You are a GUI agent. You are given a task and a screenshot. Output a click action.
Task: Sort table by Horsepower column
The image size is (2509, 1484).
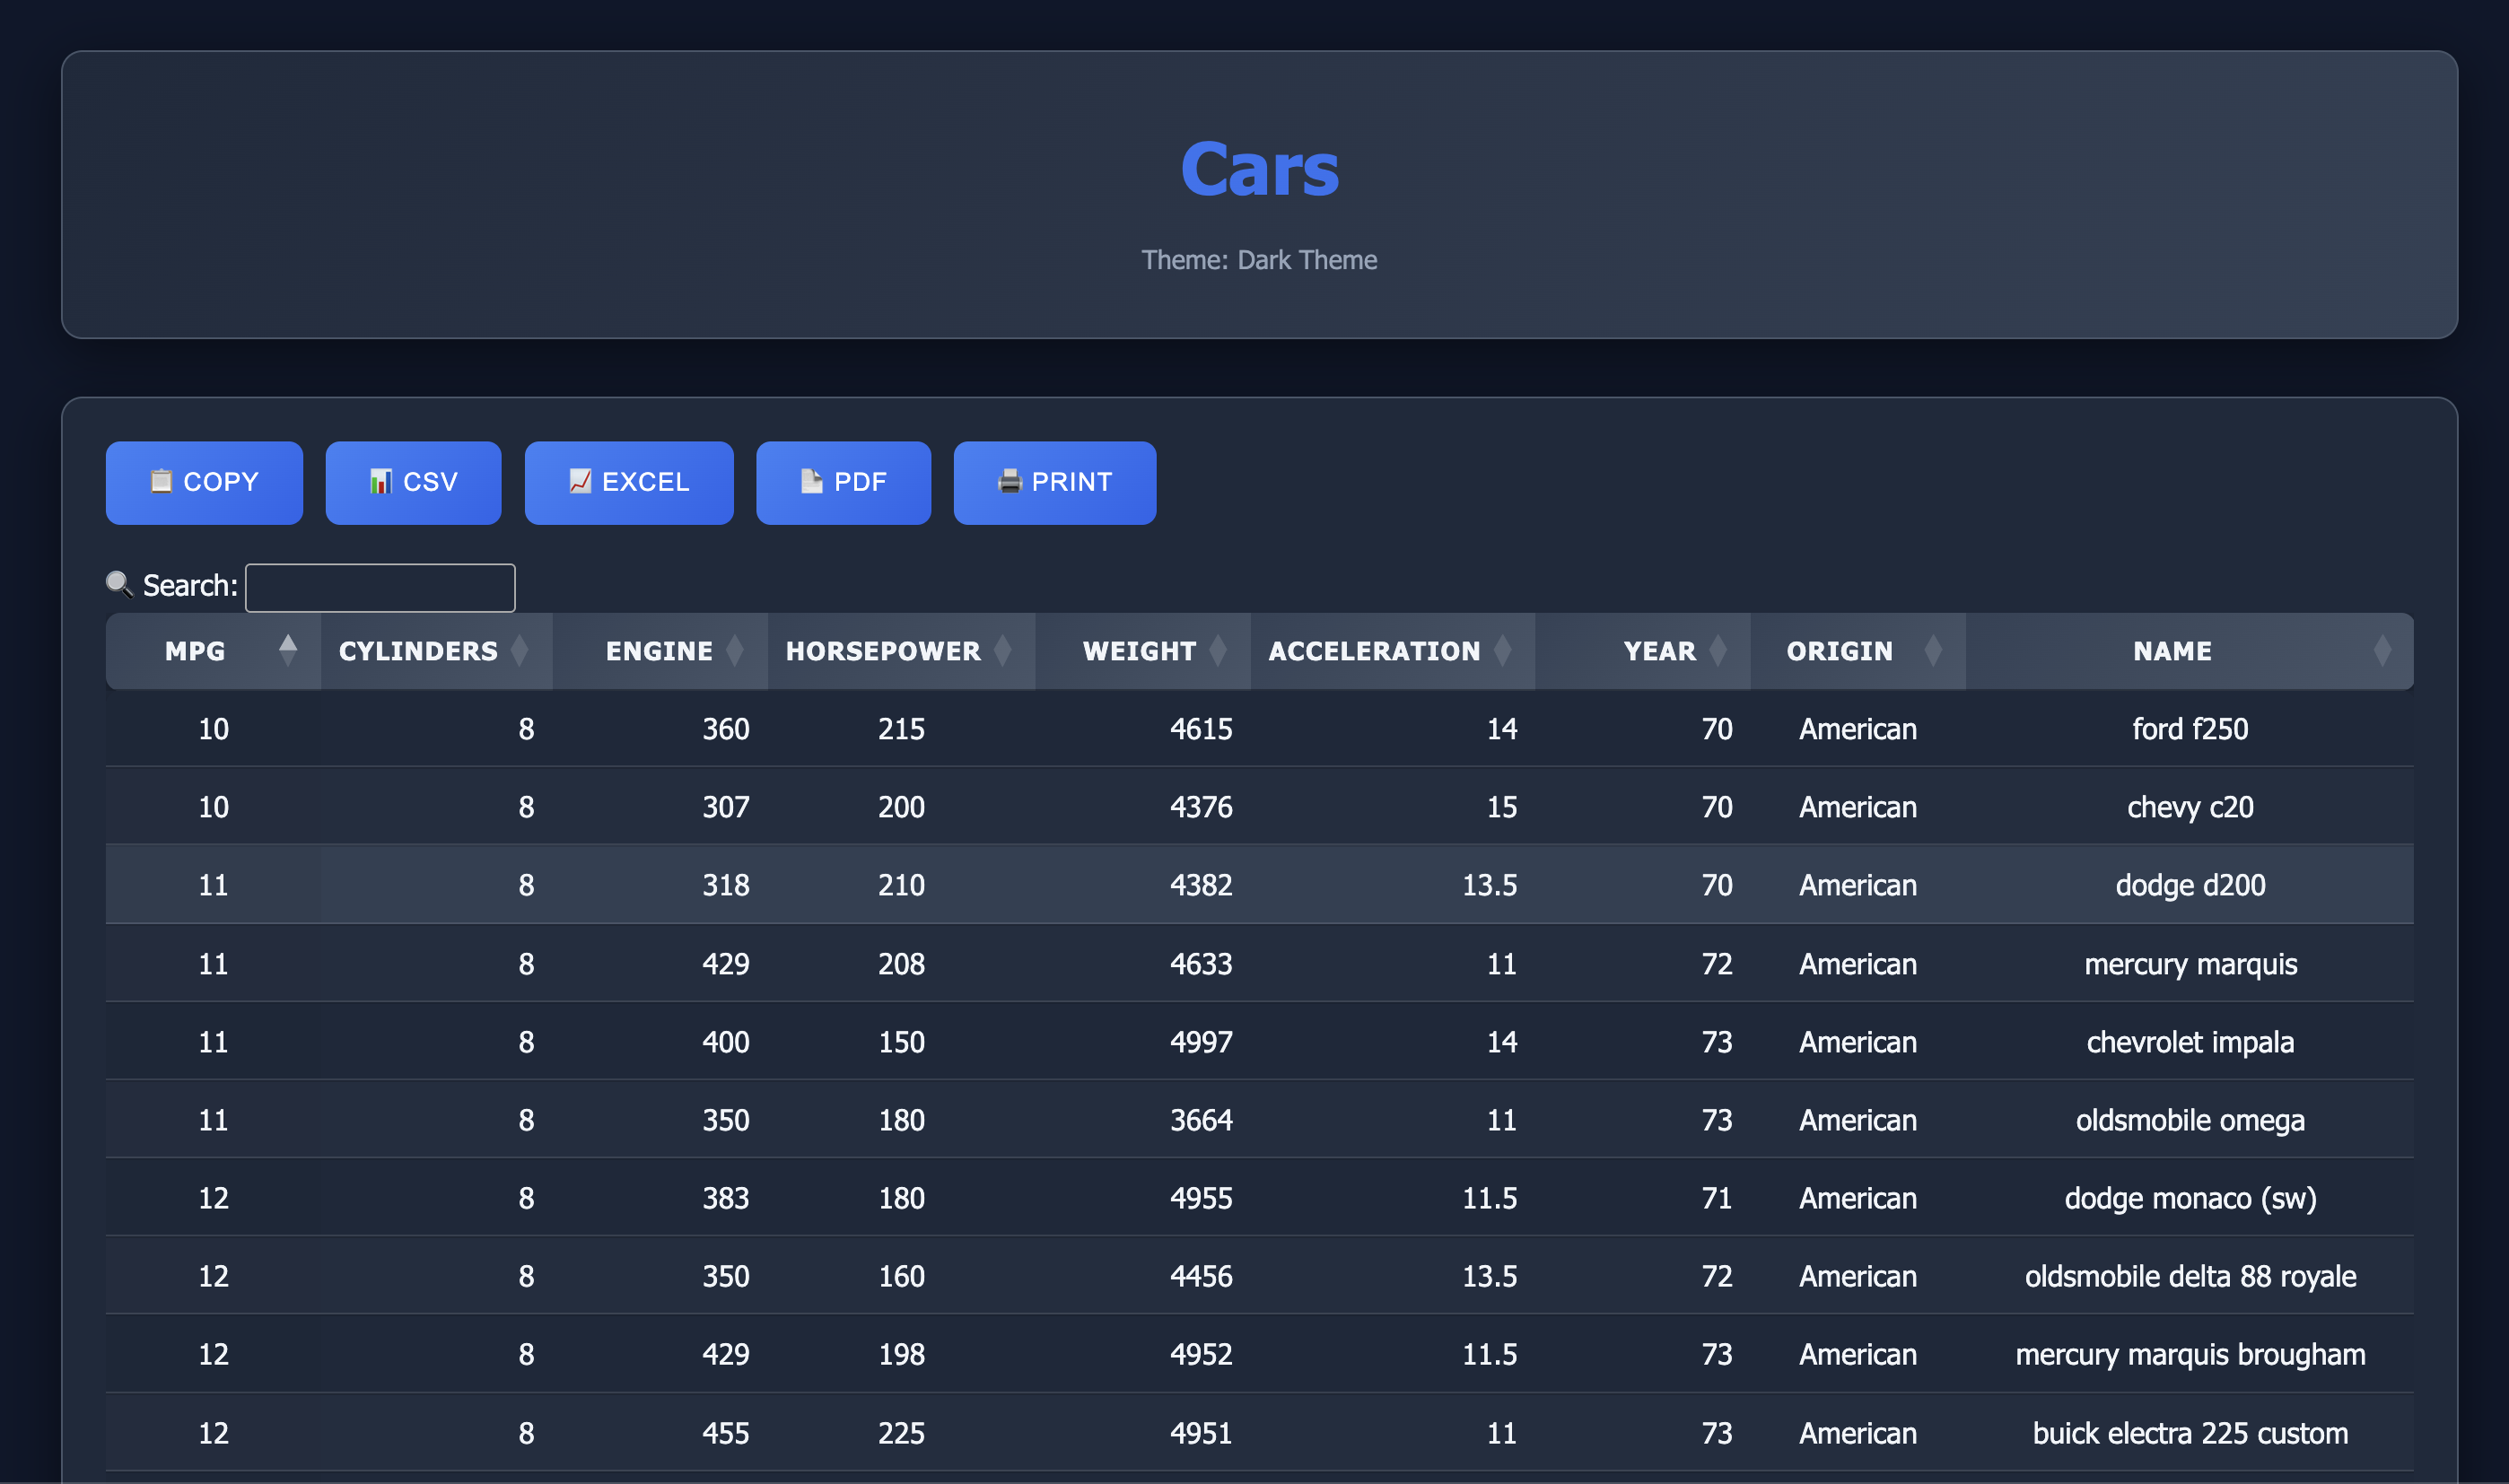(883, 650)
